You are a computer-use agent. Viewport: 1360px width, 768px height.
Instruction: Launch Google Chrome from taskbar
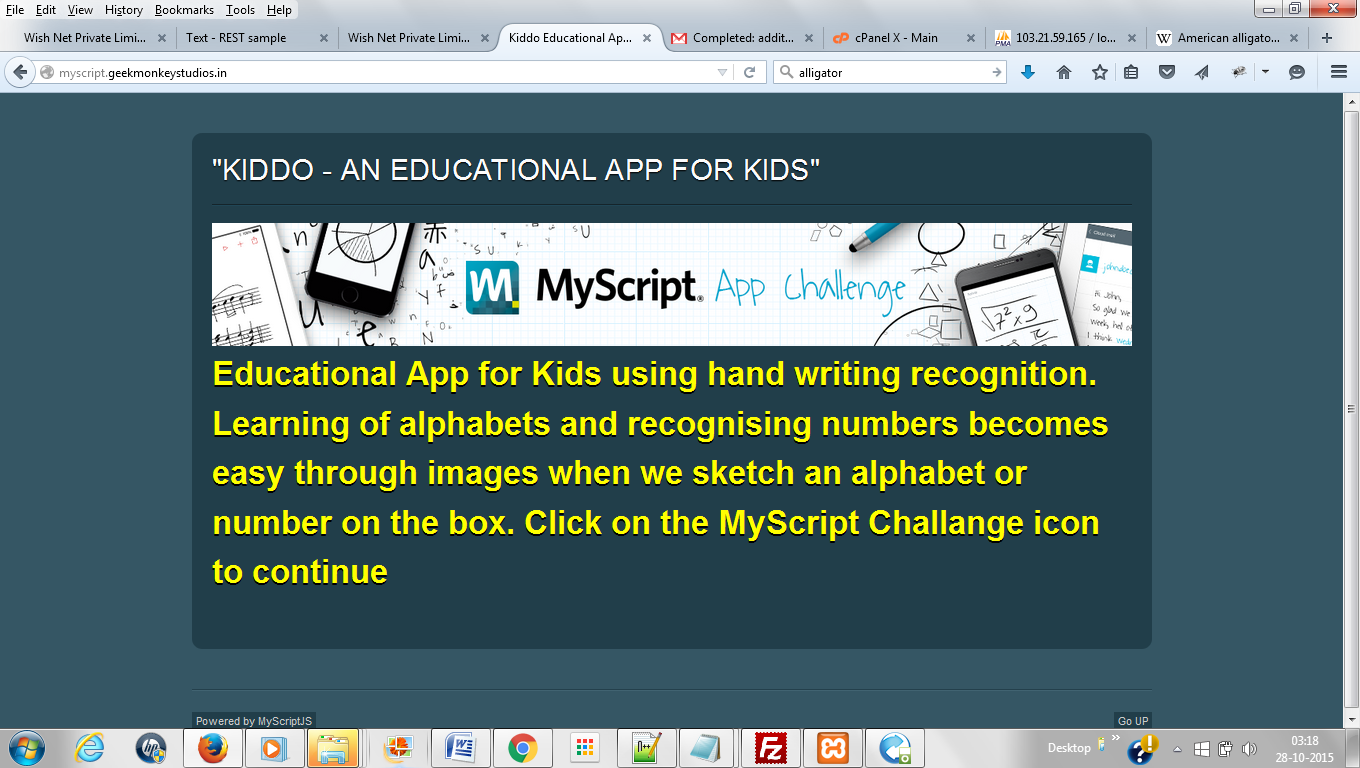click(522, 748)
